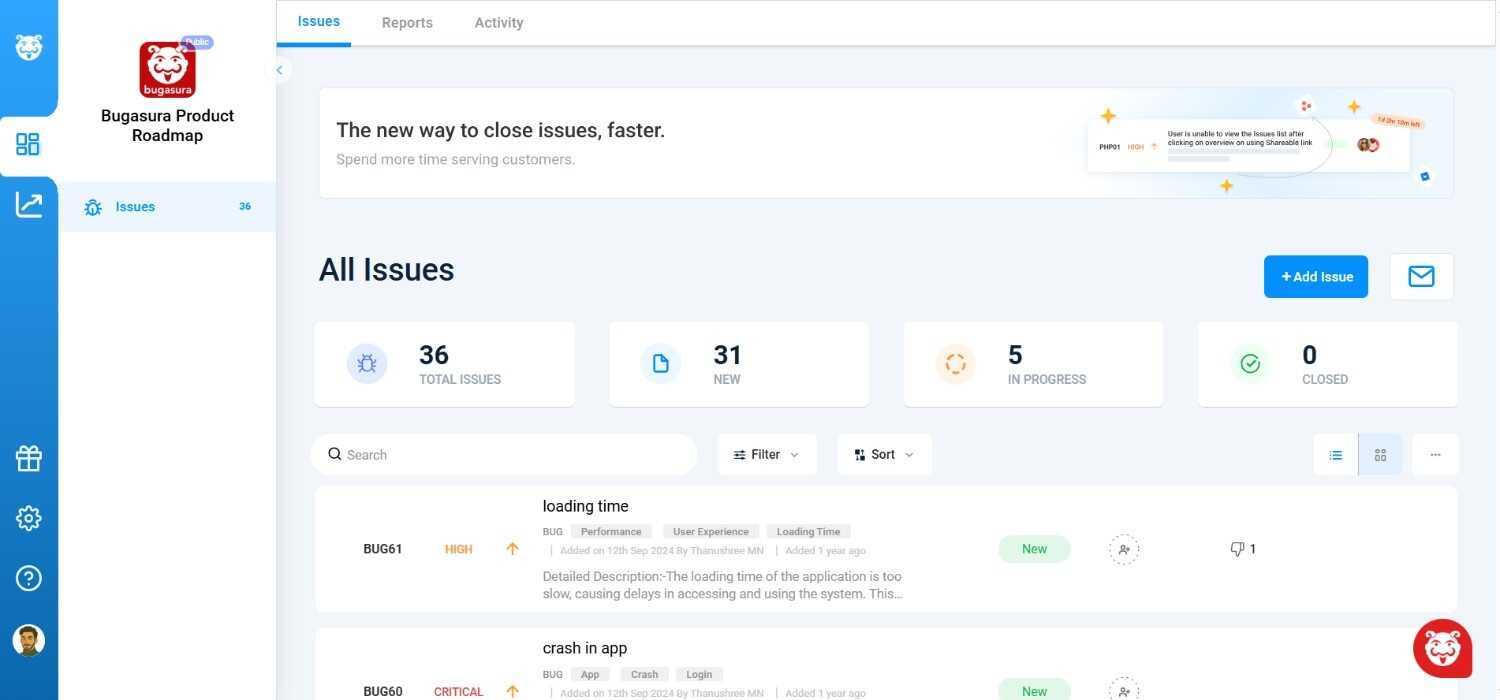Click the Add Issue button
Viewport: 1500px width, 700px height.
[x=1315, y=277]
